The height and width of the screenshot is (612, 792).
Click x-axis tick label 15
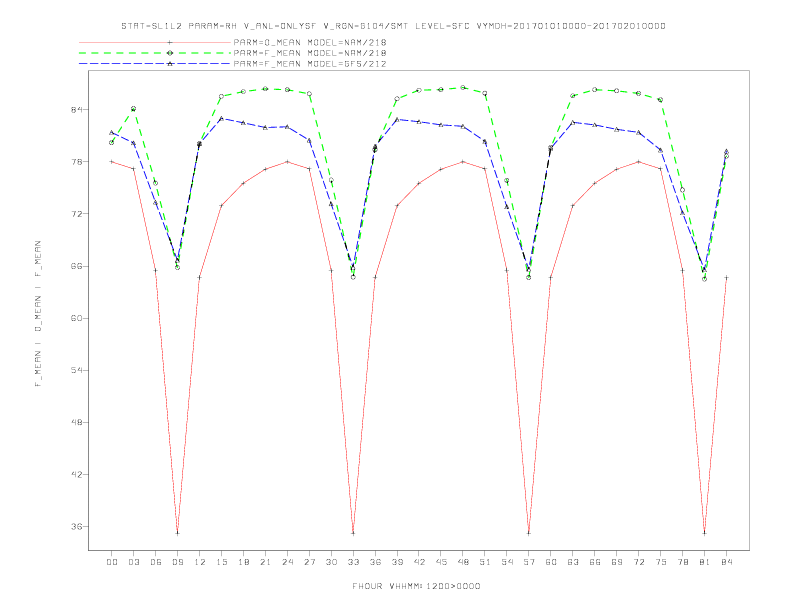tap(221, 562)
